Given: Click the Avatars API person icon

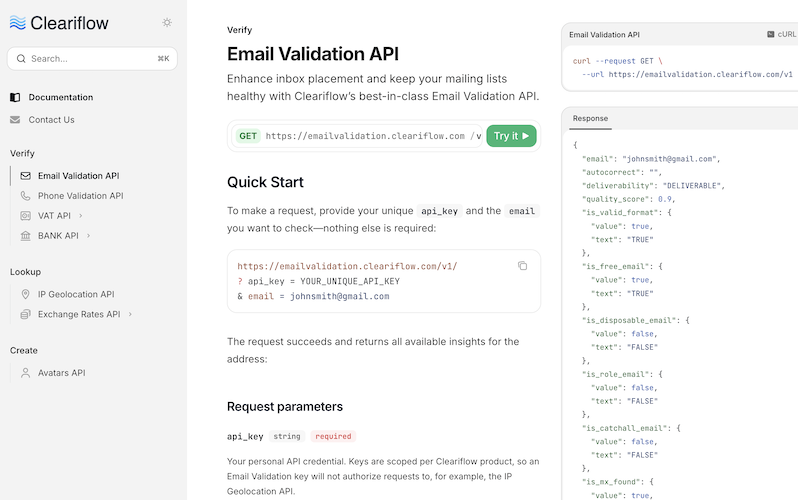Looking at the screenshot, I should point(25,373).
